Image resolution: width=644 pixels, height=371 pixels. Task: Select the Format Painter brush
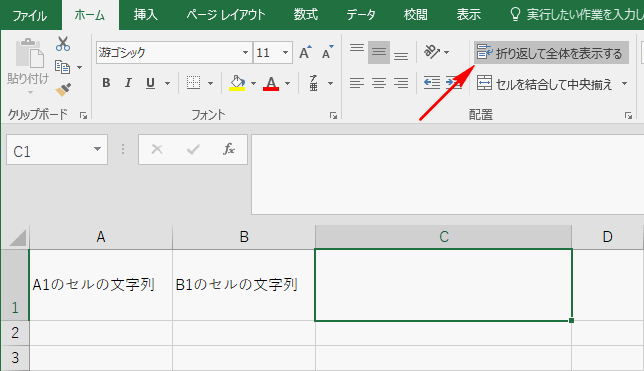click(x=63, y=90)
